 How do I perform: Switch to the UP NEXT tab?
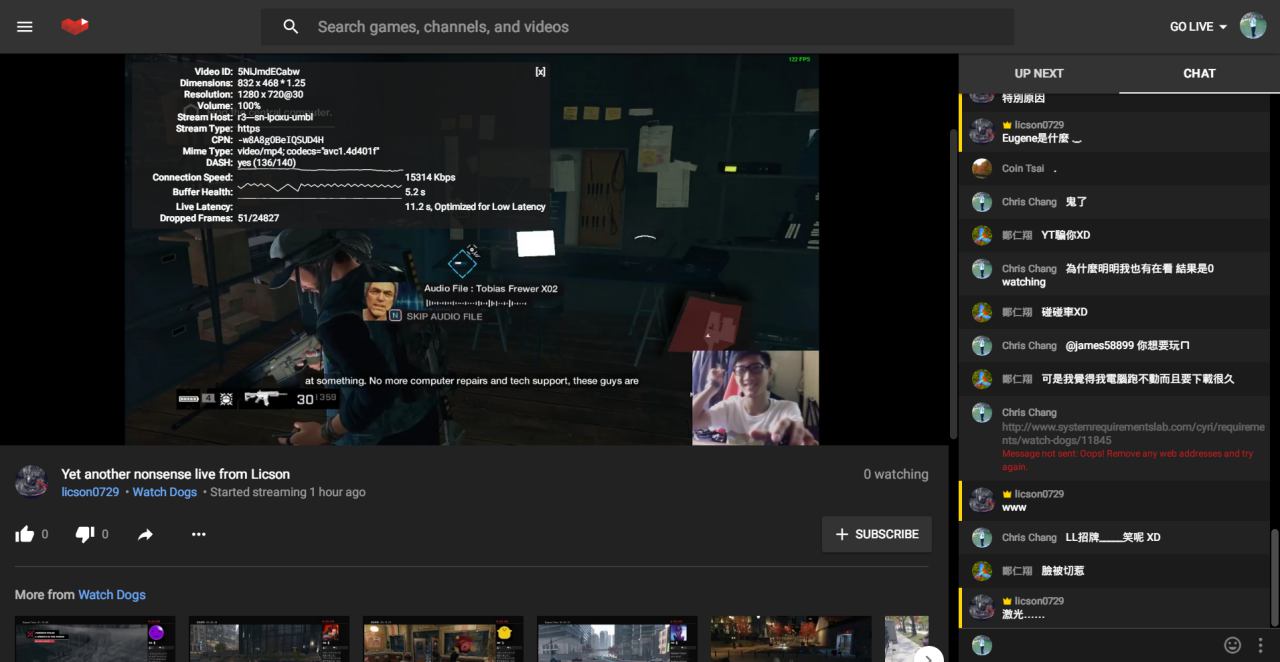(1039, 73)
